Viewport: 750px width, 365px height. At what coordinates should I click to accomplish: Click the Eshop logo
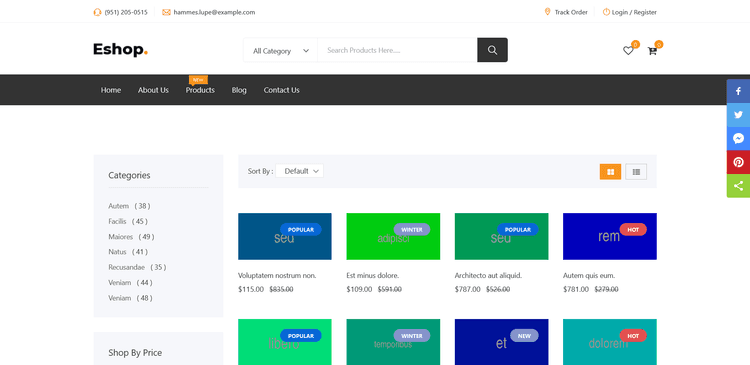(121, 49)
